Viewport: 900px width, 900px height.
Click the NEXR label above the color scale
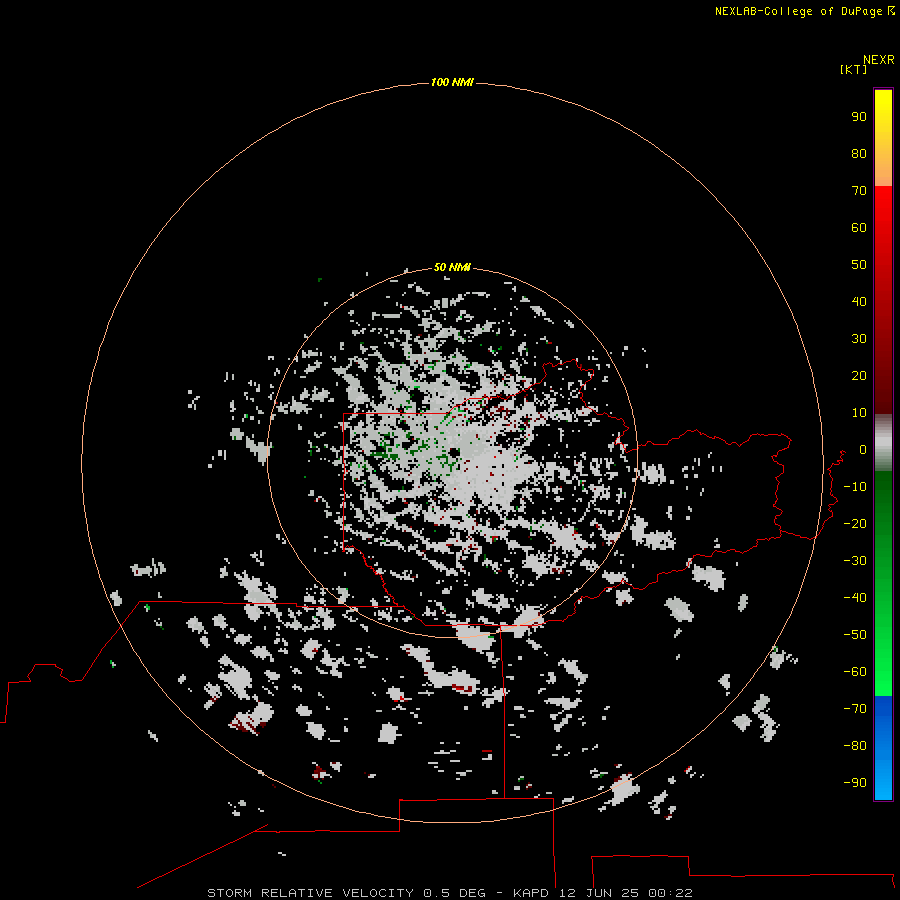tap(879, 60)
